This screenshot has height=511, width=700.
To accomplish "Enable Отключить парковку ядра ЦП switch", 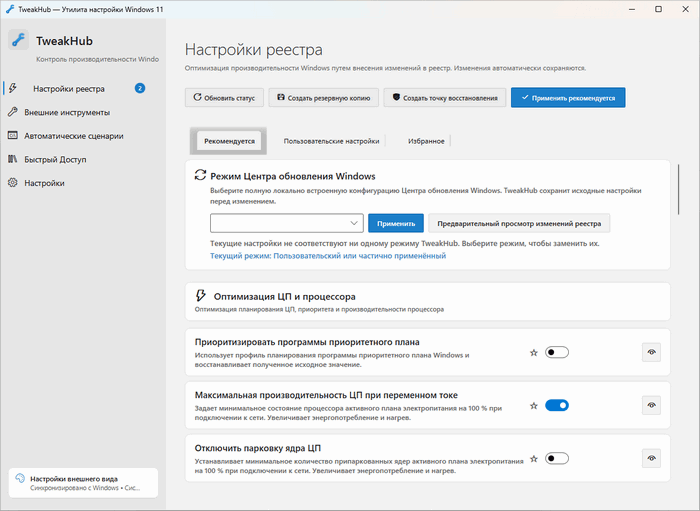I will 557,458.
